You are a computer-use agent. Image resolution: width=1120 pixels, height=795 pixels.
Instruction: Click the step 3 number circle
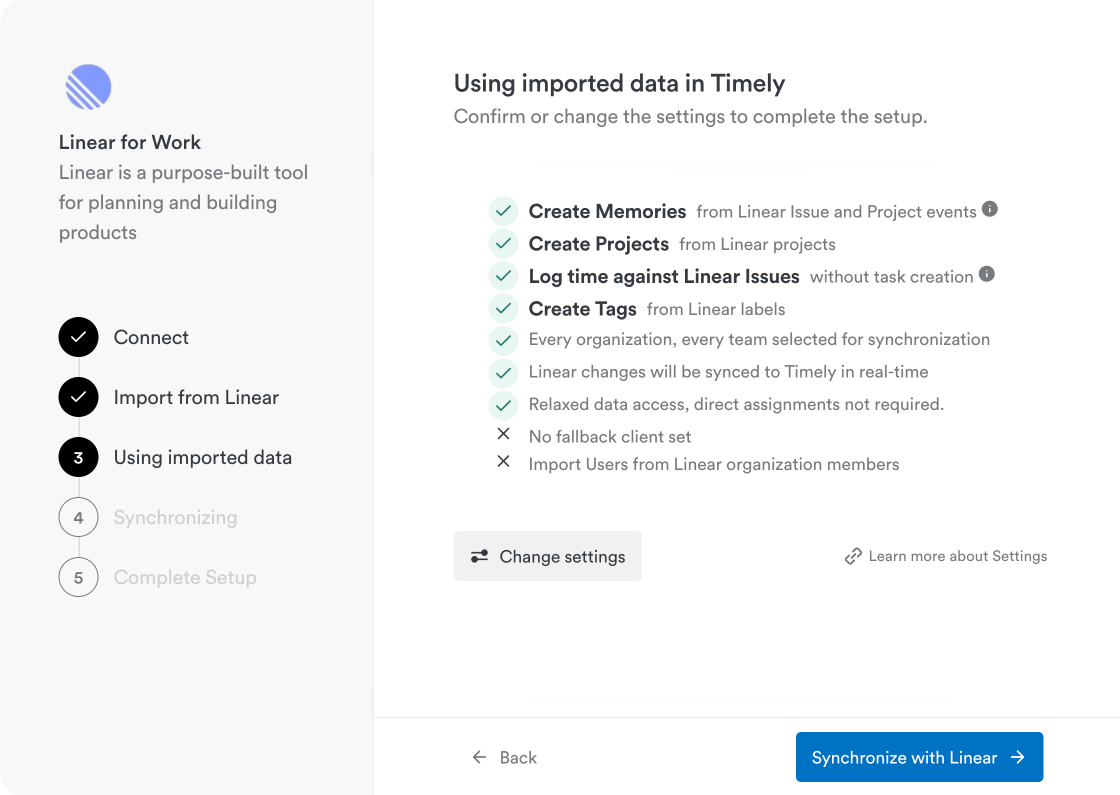[x=78, y=458]
